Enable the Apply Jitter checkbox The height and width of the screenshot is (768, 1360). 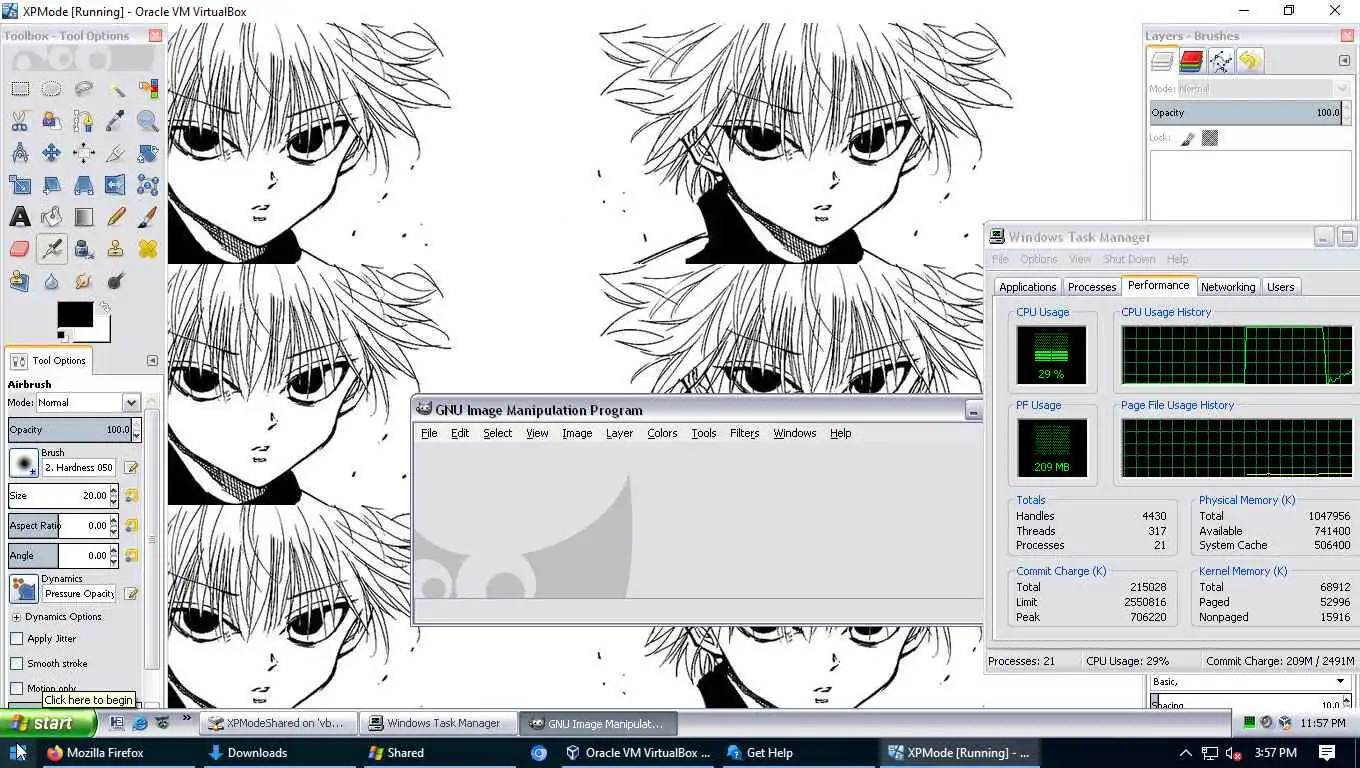[17, 639]
